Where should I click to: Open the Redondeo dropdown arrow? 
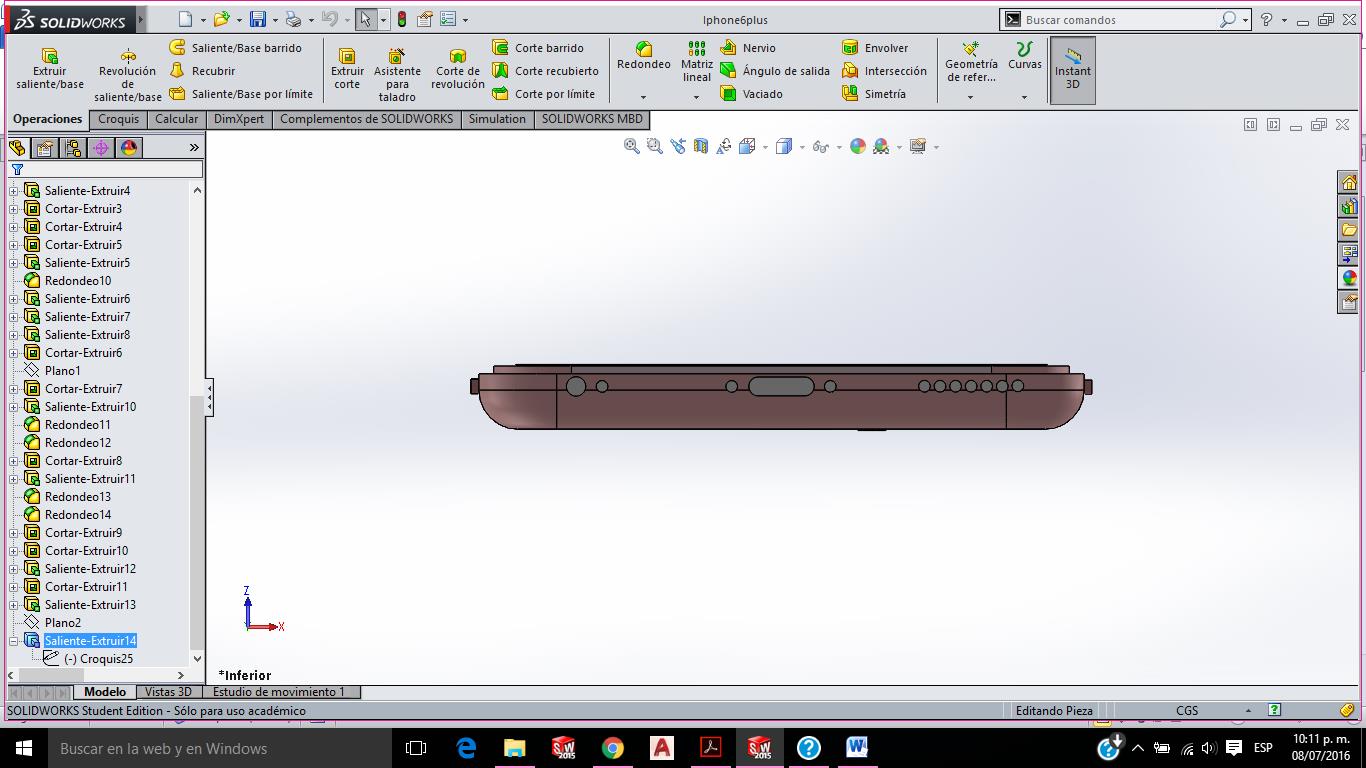(643, 97)
